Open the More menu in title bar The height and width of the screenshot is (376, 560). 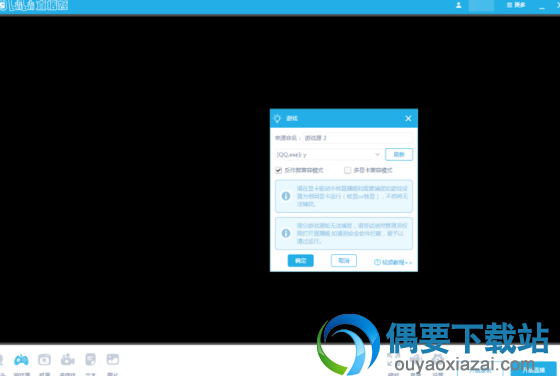coord(516,5)
